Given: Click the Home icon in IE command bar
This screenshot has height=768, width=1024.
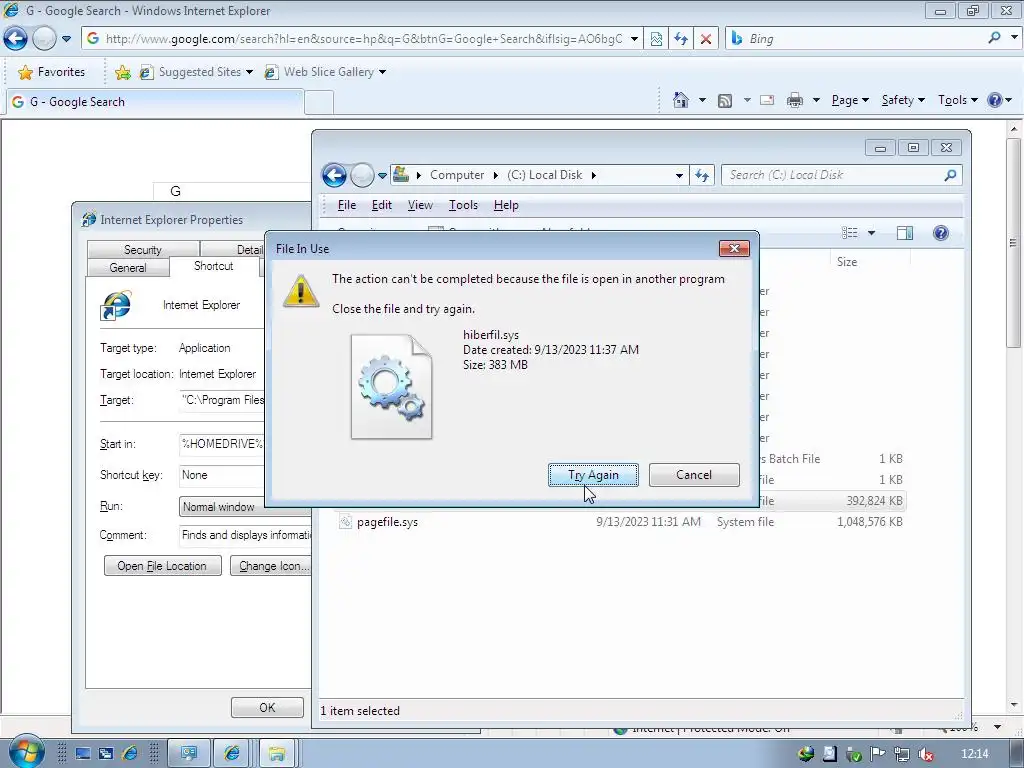Looking at the screenshot, I should pyautogui.click(x=680, y=100).
